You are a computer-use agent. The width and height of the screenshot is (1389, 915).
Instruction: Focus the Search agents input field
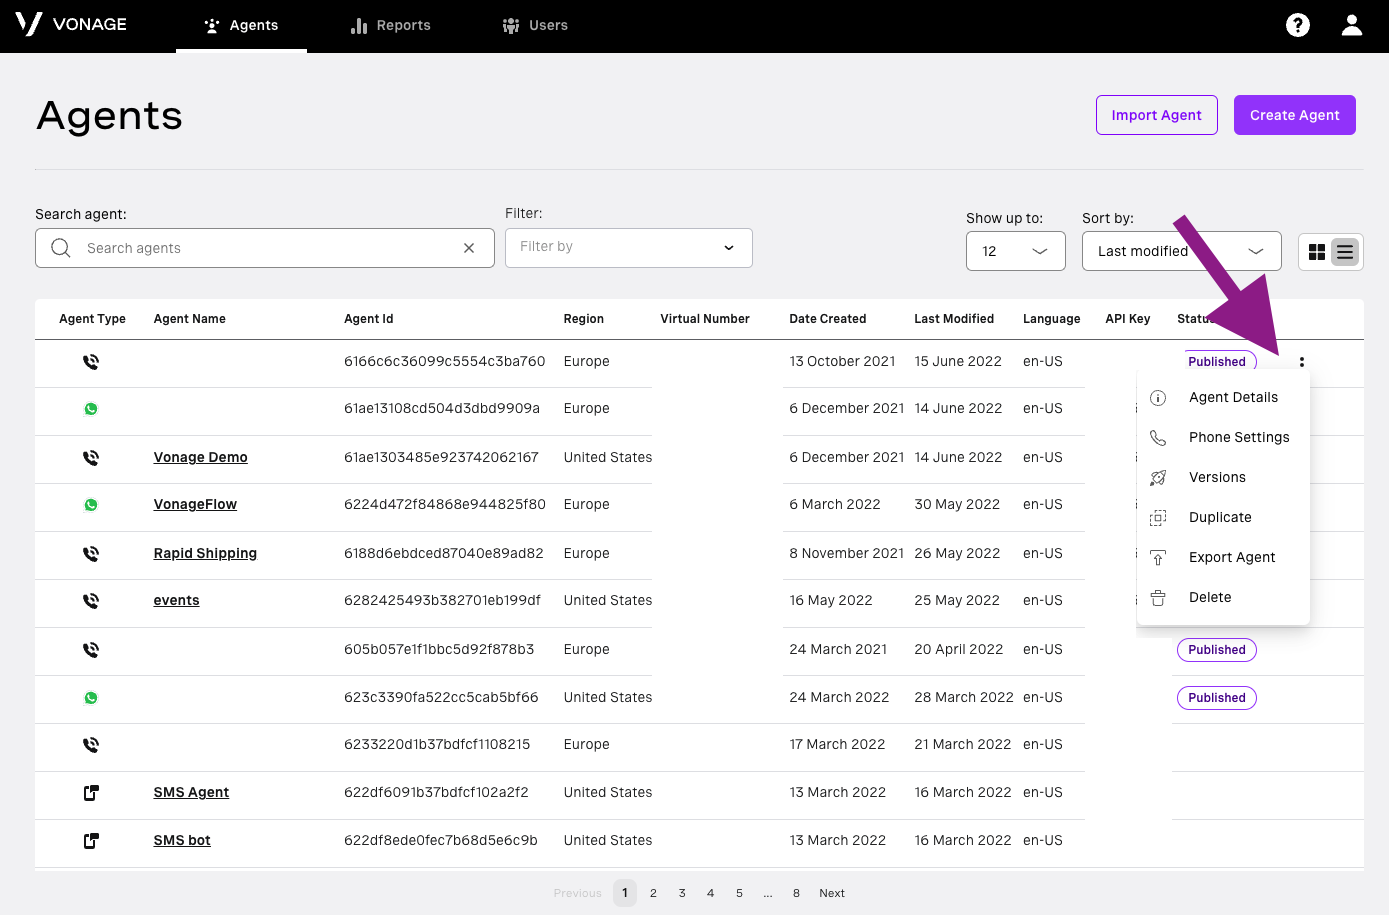[265, 248]
